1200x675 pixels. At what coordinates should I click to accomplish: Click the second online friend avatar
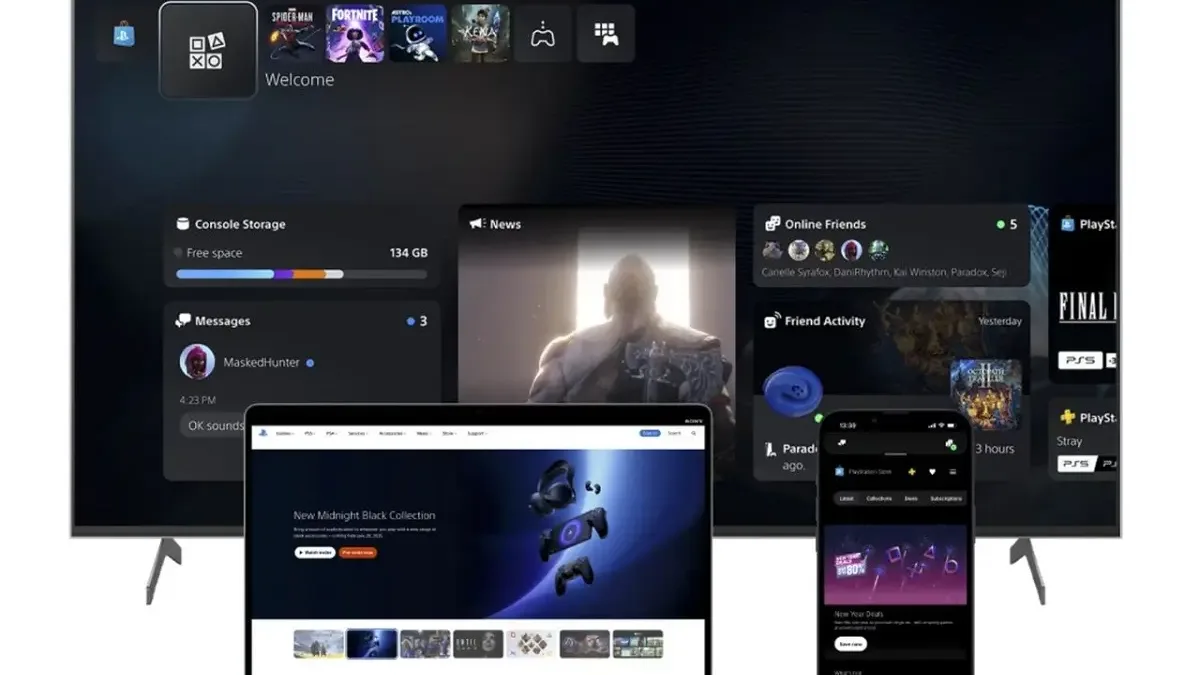799,250
